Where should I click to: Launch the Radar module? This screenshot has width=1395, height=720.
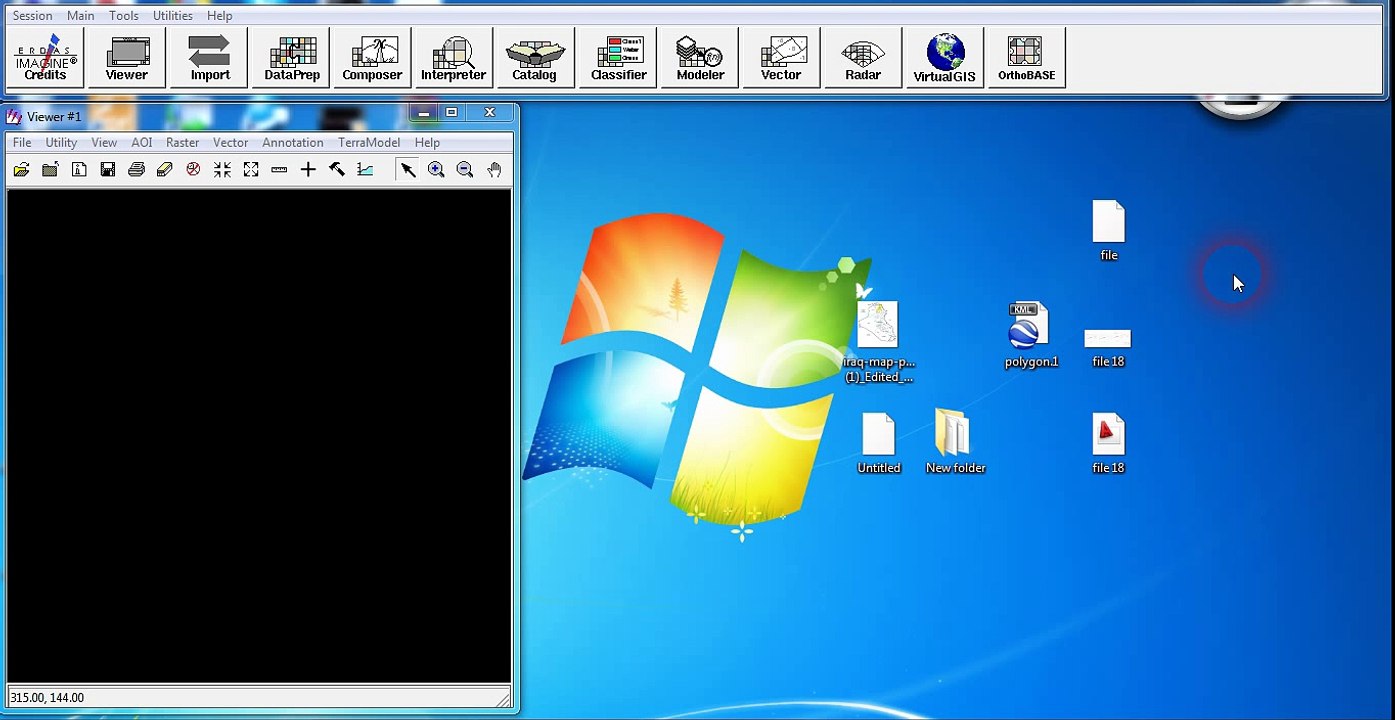(863, 58)
